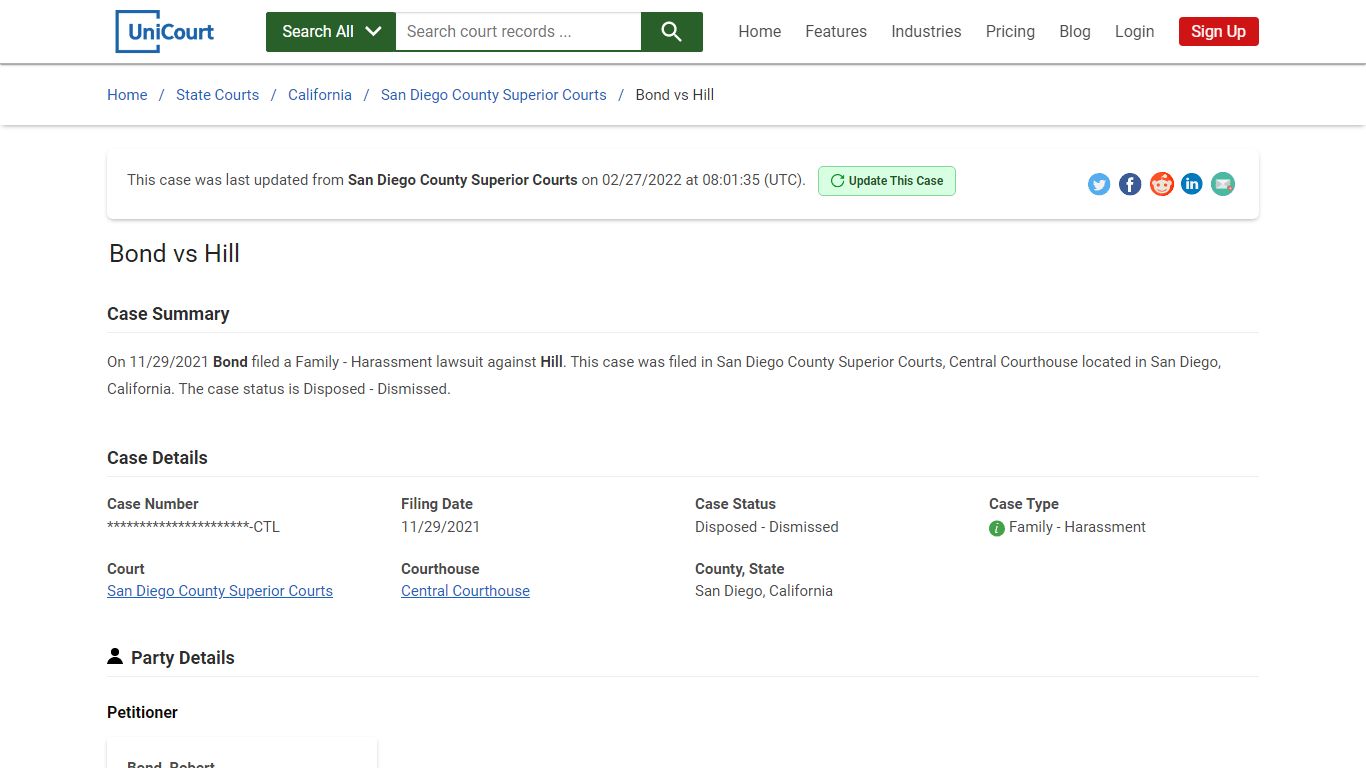Open the UniCourt logo homepage
The width and height of the screenshot is (1366, 768).
(x=165, y=31)
